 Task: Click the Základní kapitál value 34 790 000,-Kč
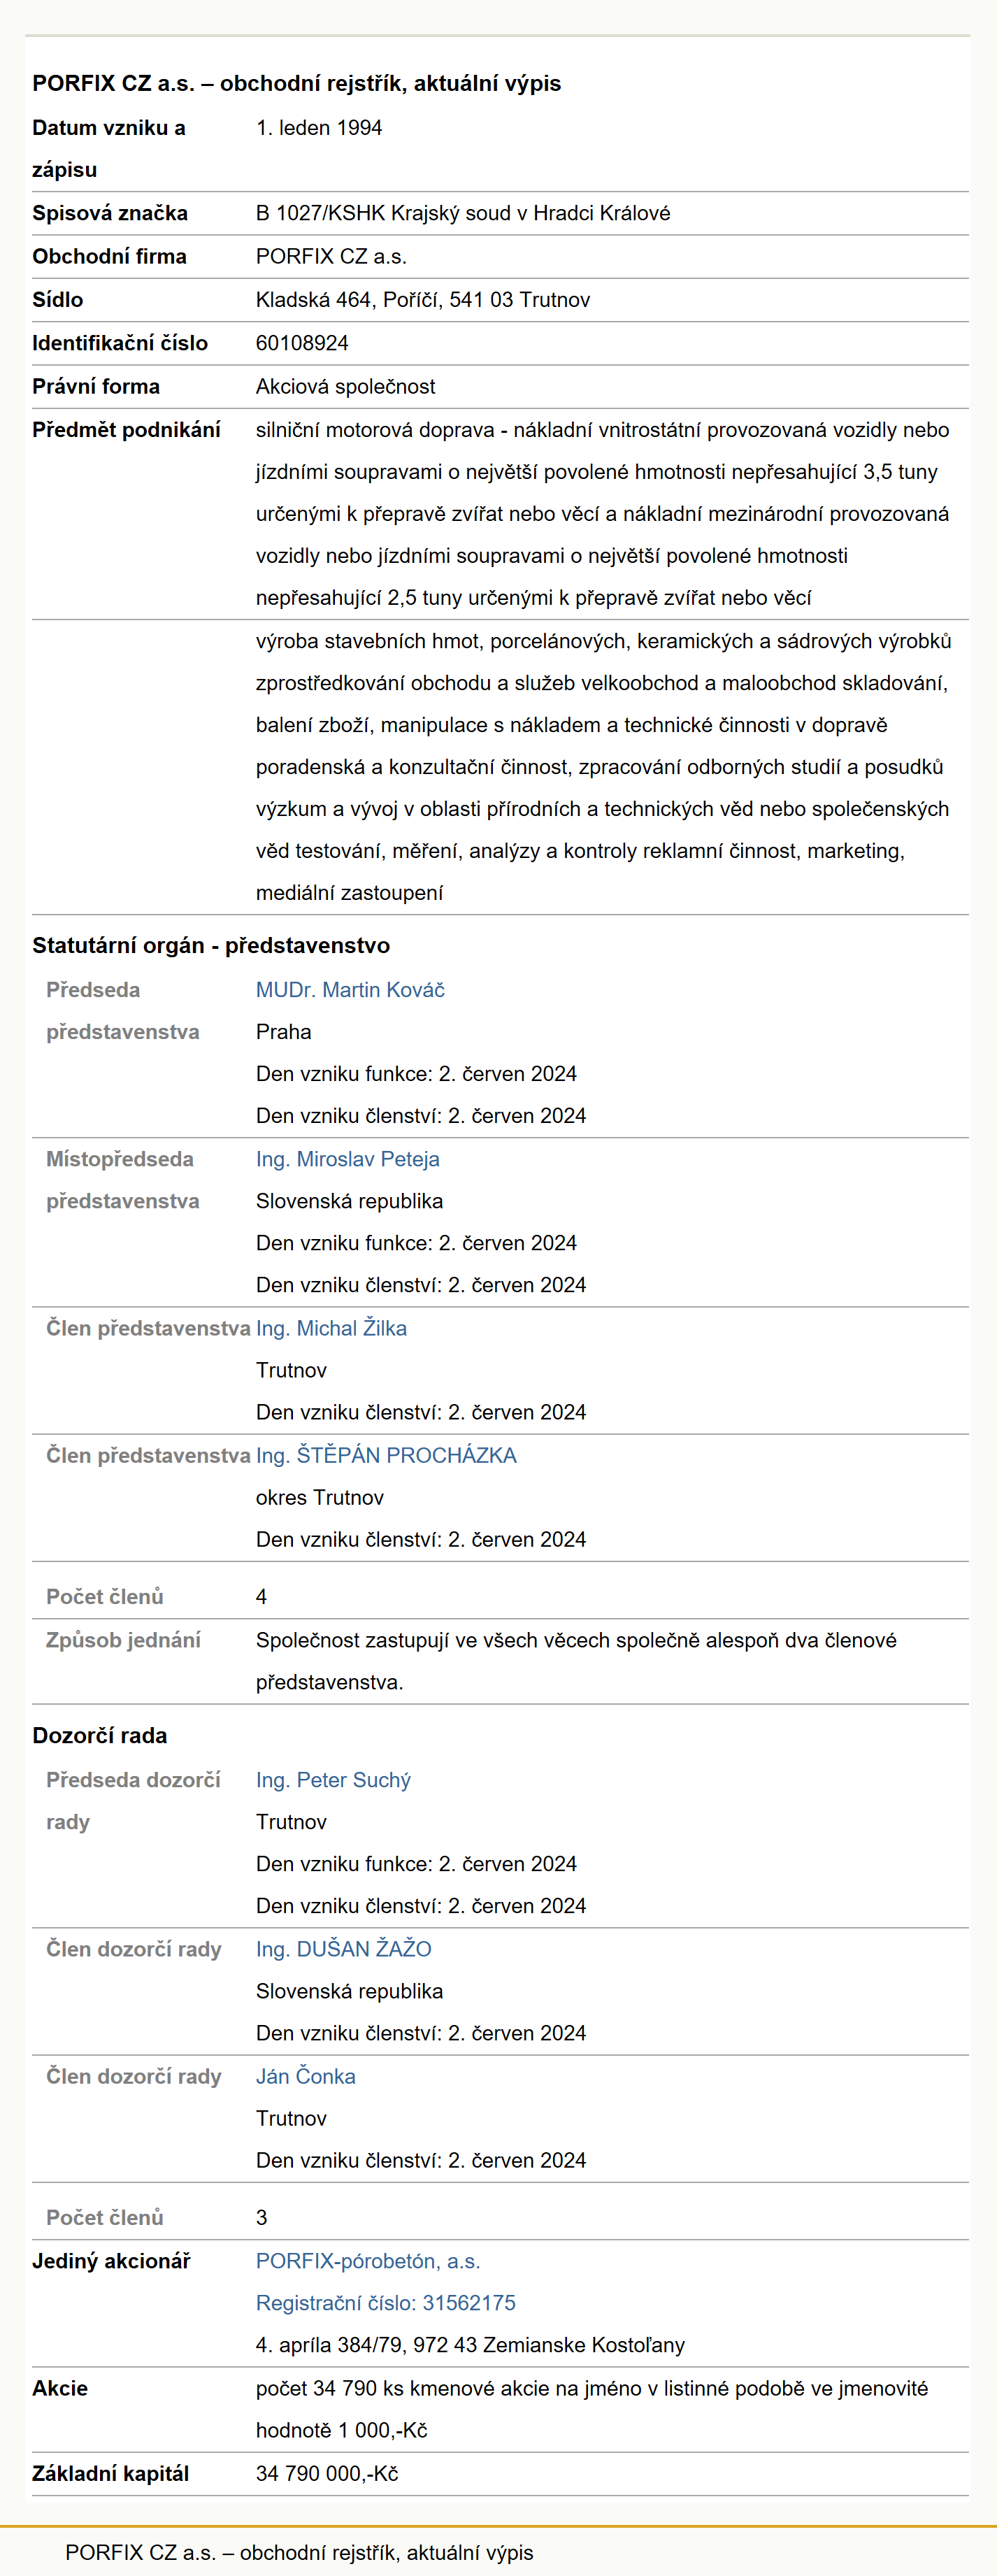click(x=327, y=2473)
